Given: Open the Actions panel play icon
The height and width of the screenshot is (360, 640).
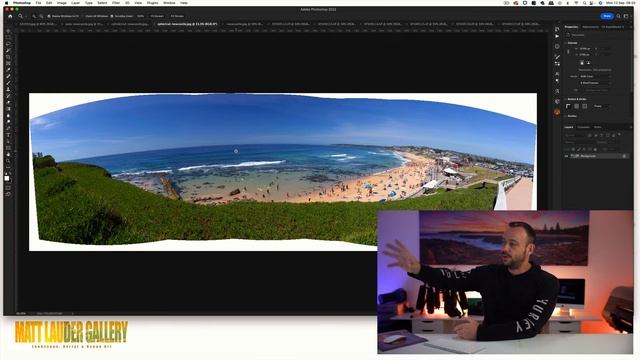Looking at the screenshot, I should [x=558, y=36].
